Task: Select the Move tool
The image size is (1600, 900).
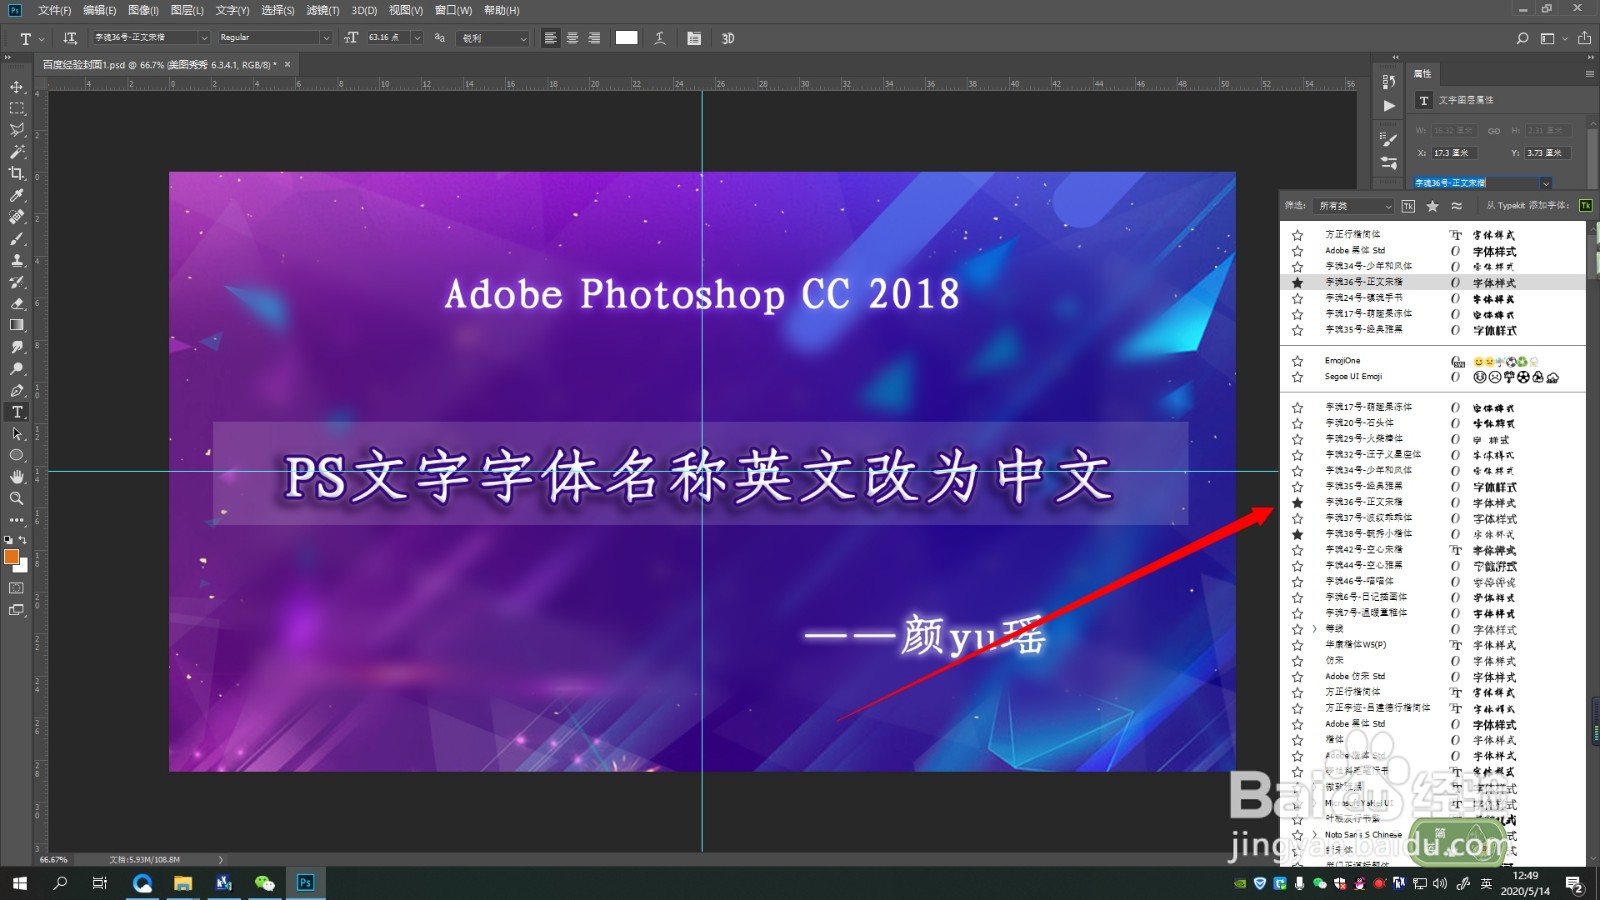Action: 17,87
